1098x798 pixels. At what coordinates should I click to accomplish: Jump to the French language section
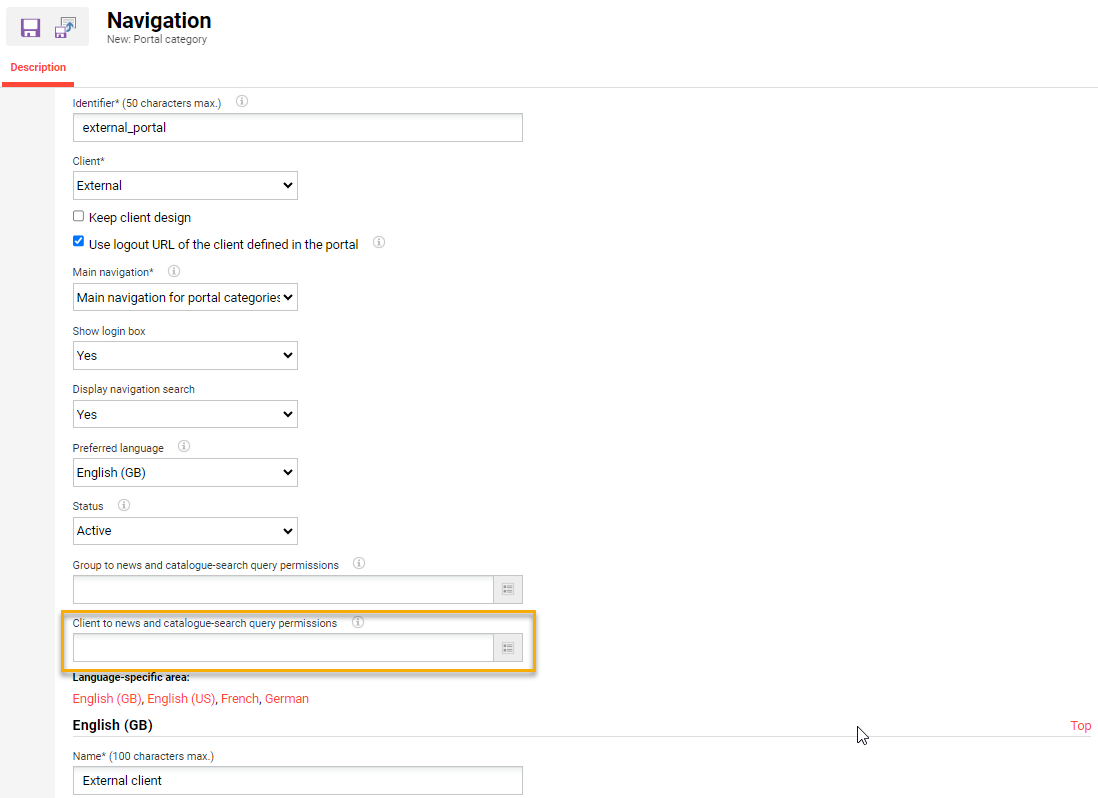point(239,699)
